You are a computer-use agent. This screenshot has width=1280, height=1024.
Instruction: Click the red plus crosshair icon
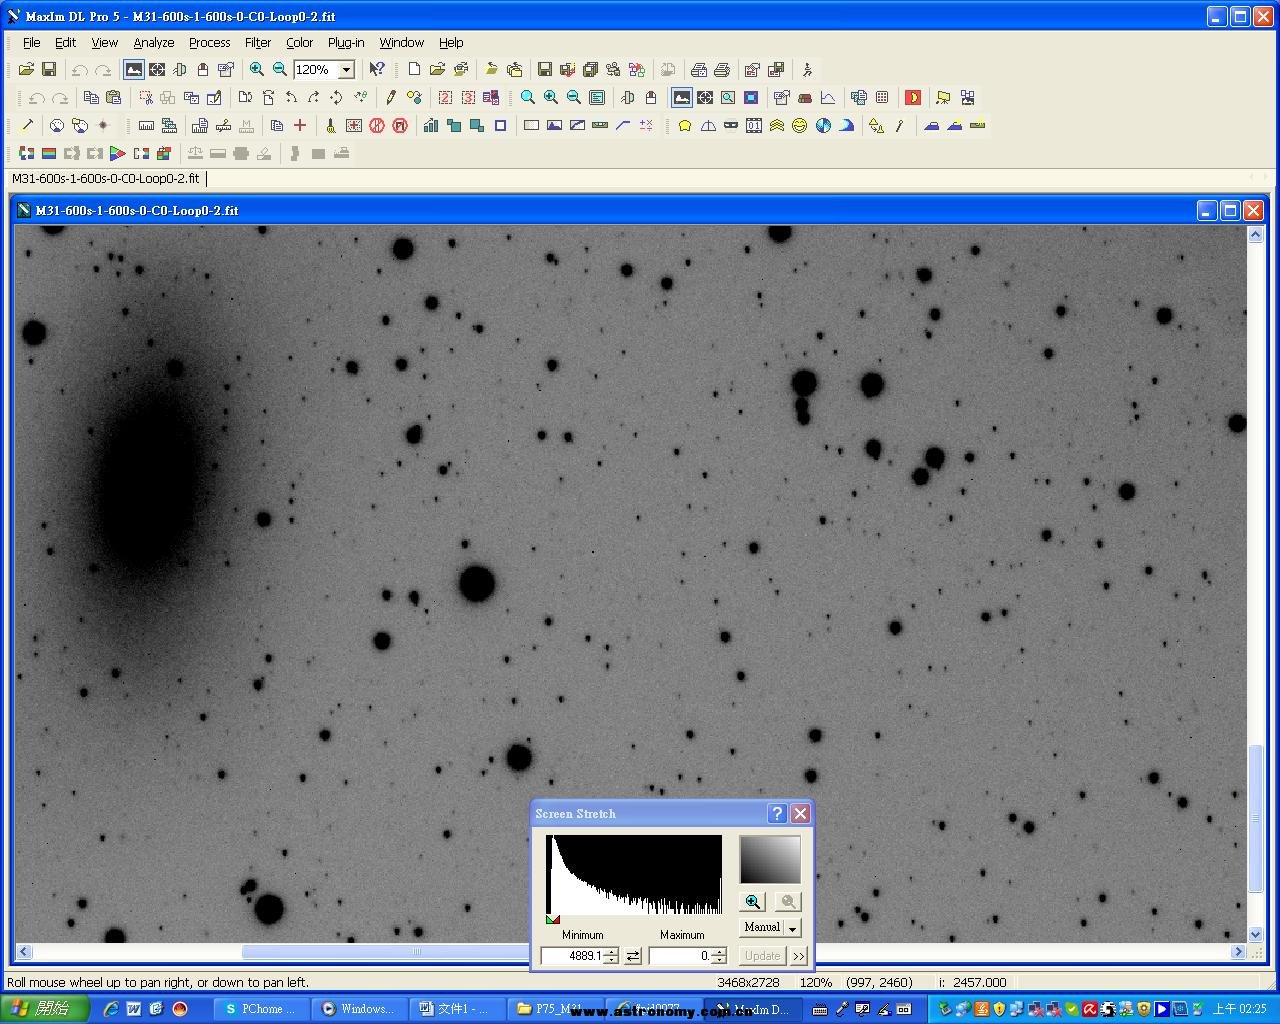click(299, 125)
